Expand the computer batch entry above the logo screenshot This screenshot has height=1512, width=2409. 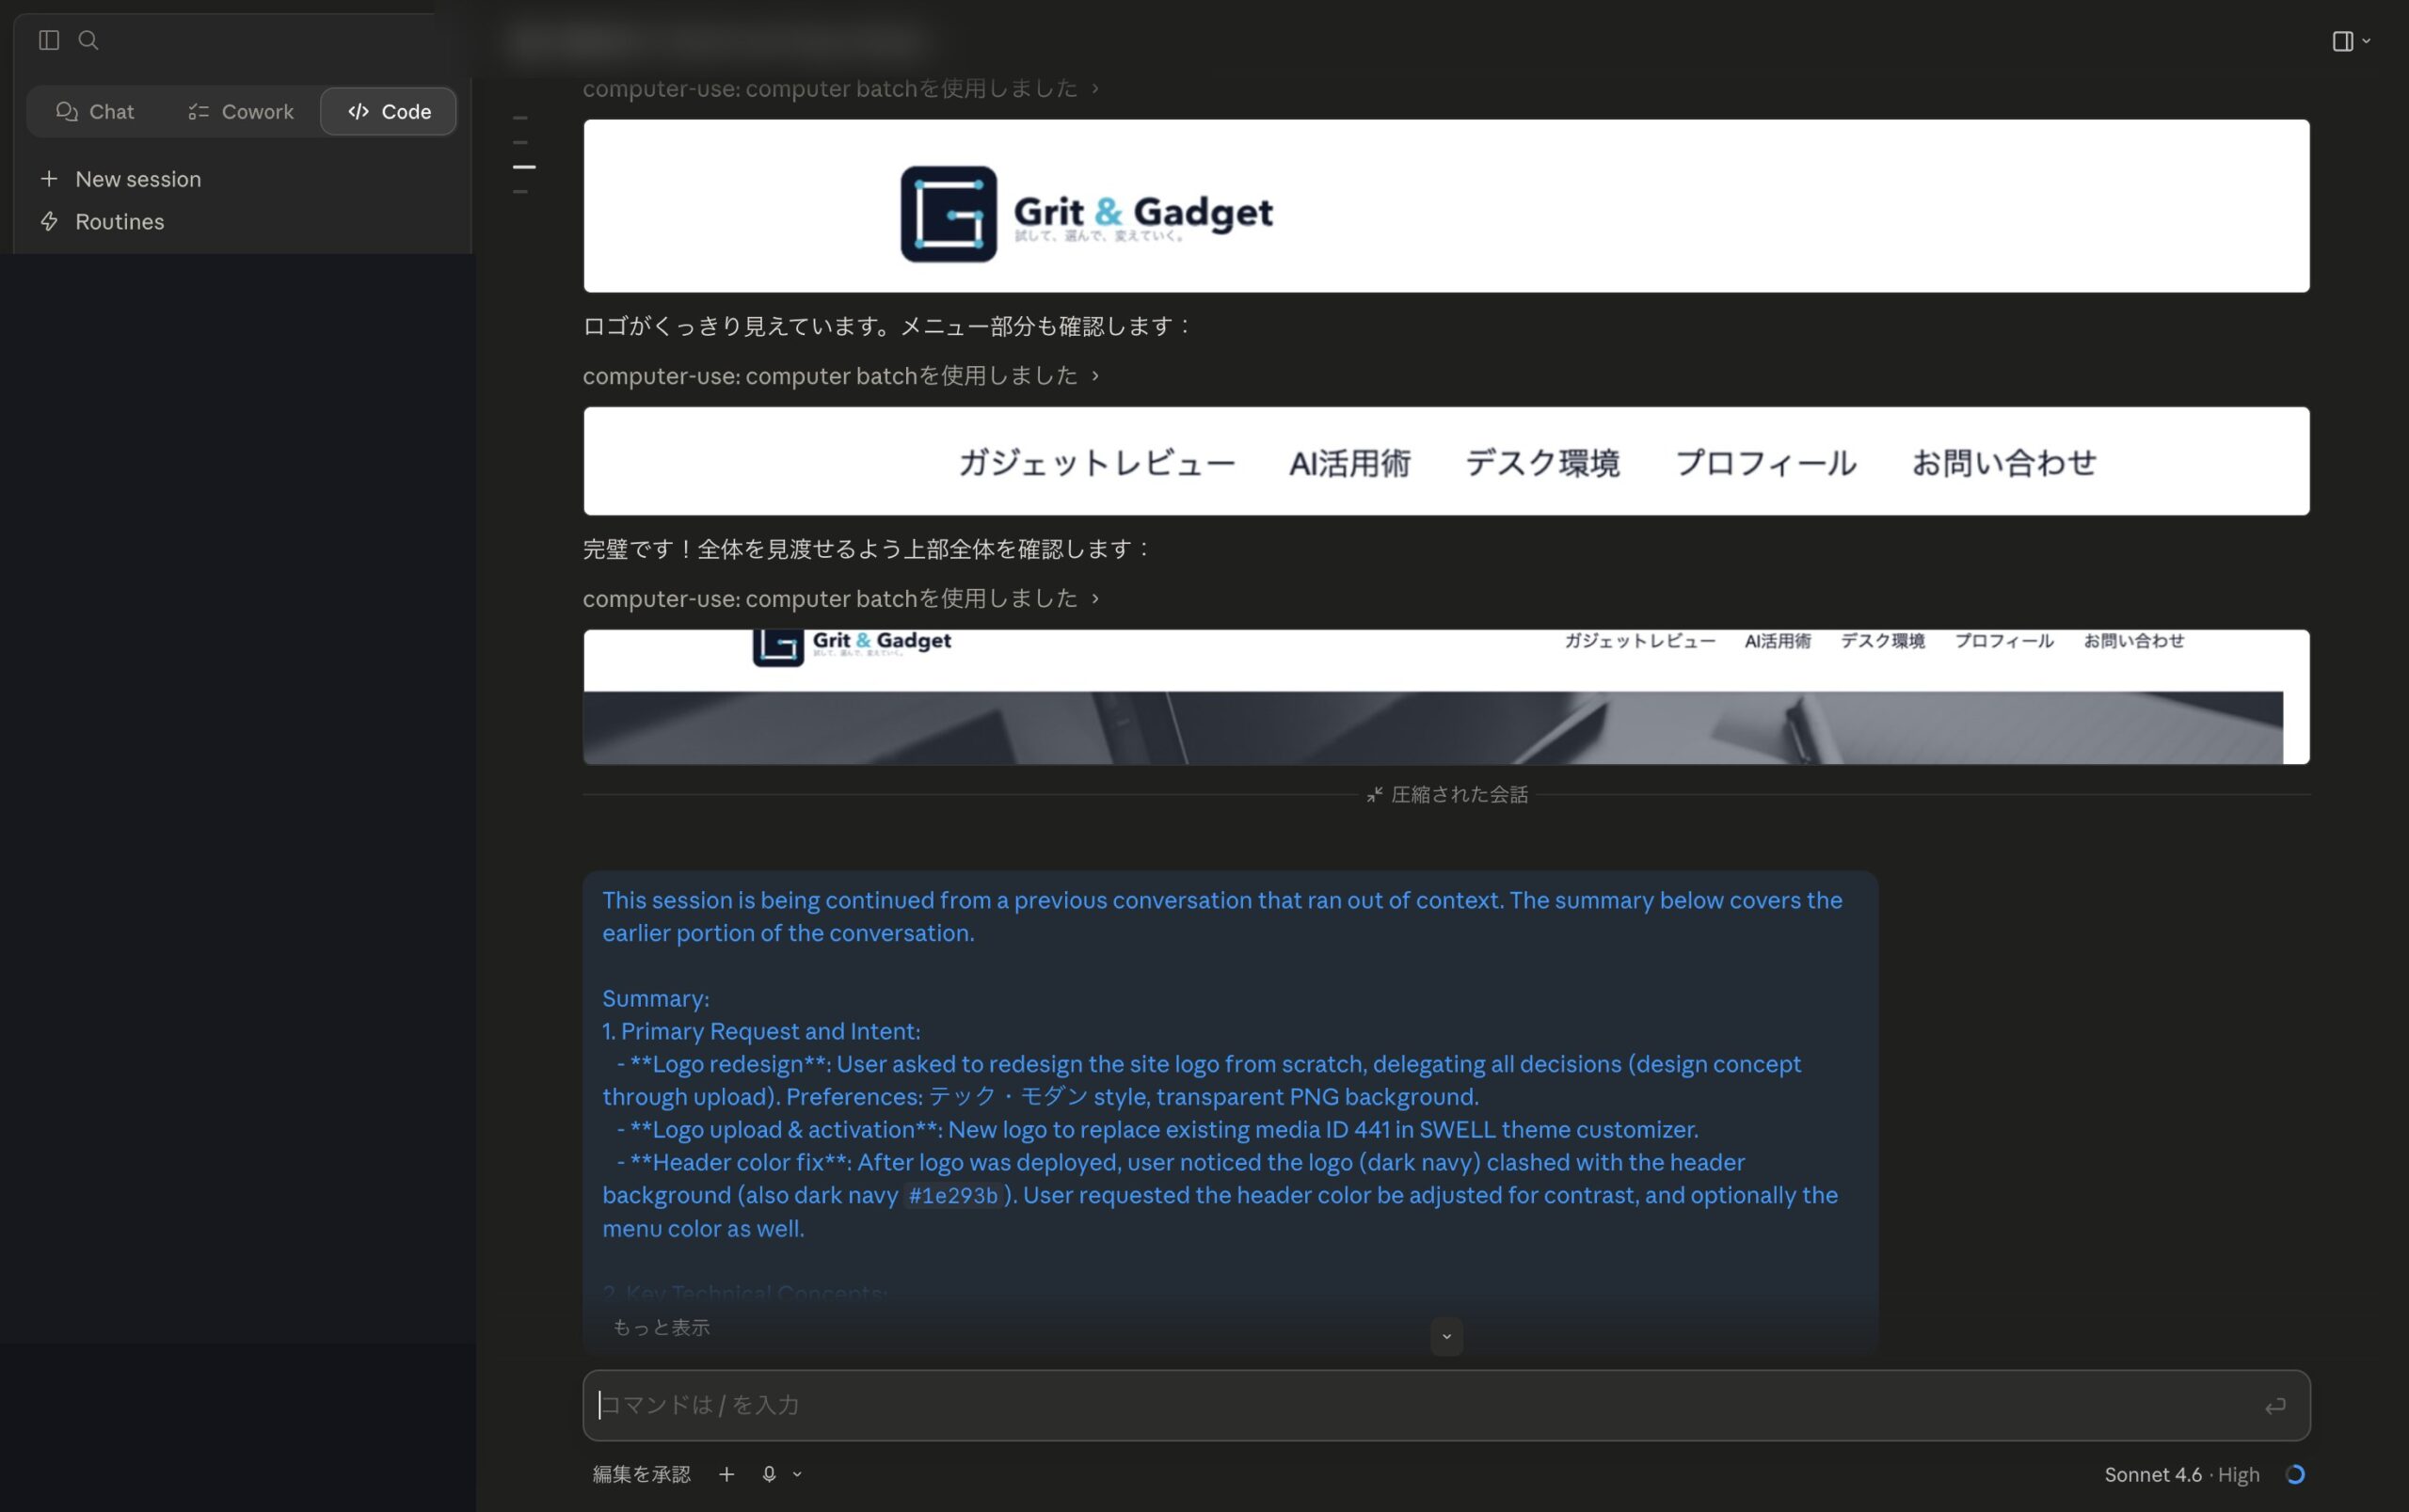click(840, 88)
